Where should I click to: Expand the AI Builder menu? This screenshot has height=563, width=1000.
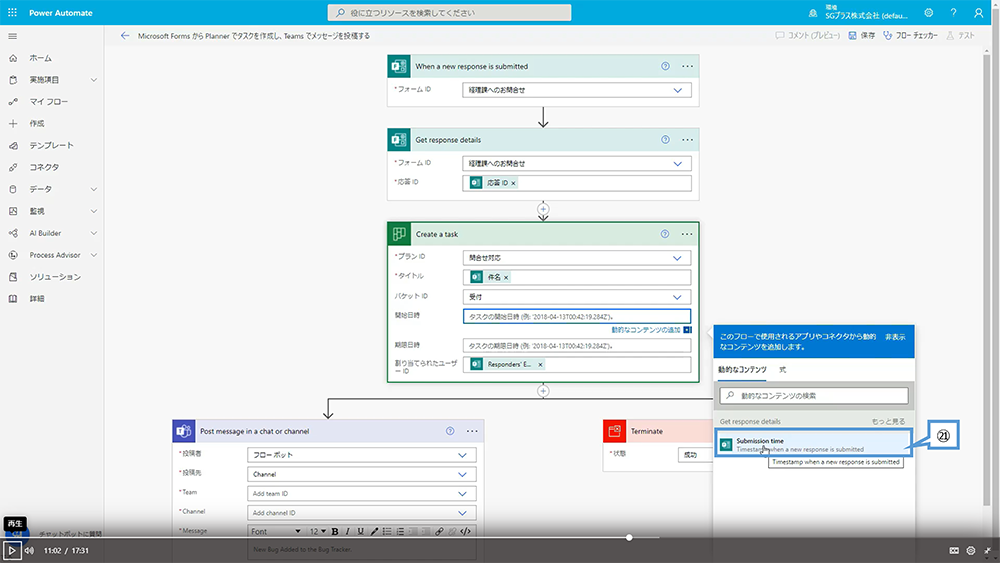pos(94,233)
